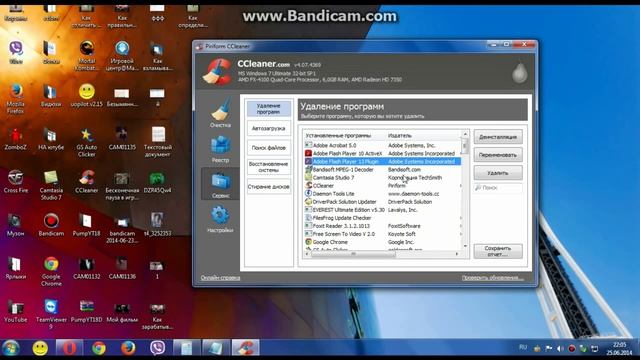
Task: Open Viber from the taskbar
Action: tap(157, 348)
